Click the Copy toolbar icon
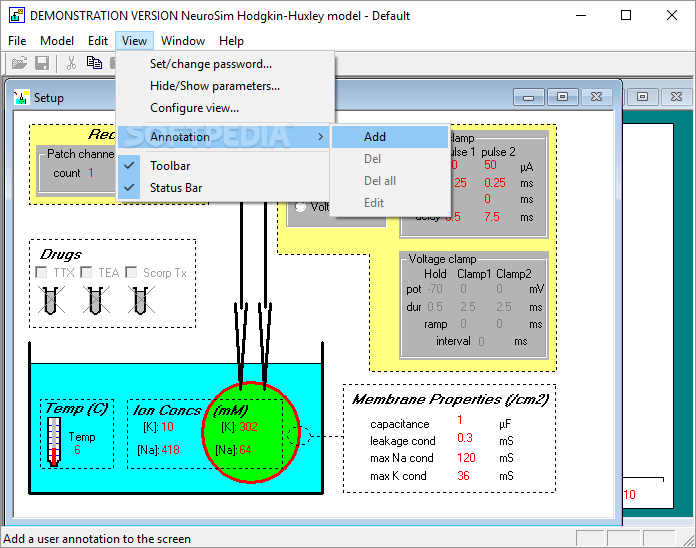 coord(94,63)
